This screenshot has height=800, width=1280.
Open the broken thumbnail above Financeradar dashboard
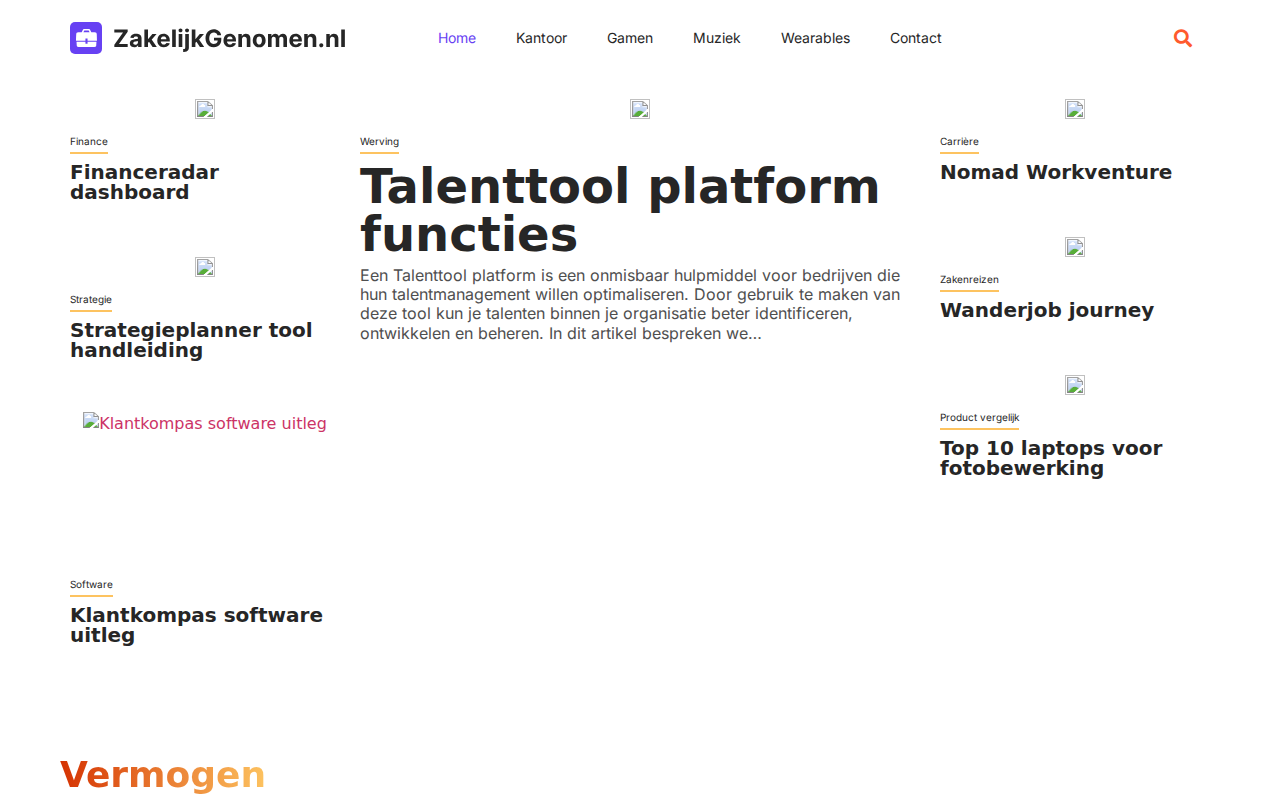[205, 109]
